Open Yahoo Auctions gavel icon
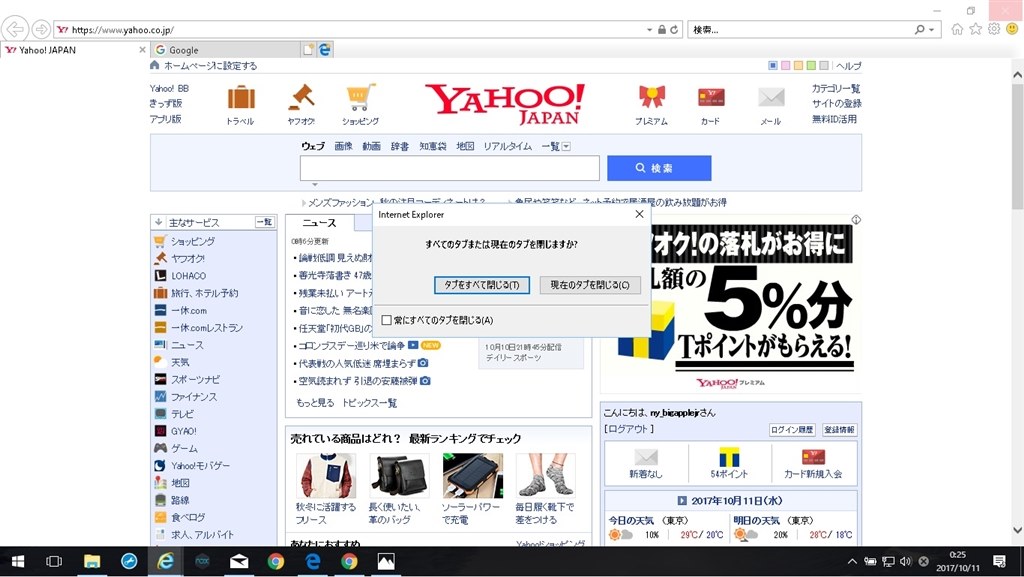Viewport: 1024px width, 577px height. 301,97
